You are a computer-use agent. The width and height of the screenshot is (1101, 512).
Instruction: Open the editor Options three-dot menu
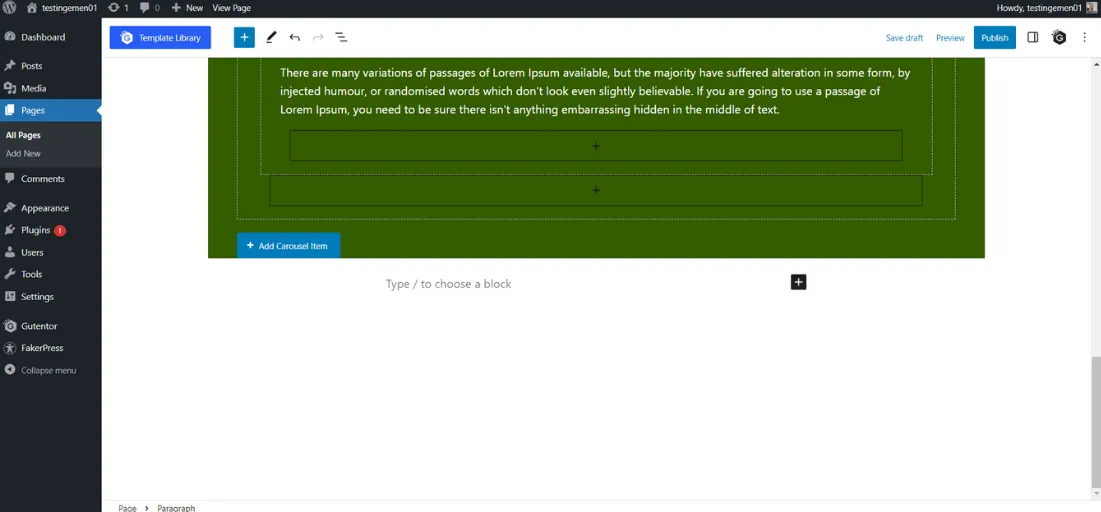coord(1083,37)
